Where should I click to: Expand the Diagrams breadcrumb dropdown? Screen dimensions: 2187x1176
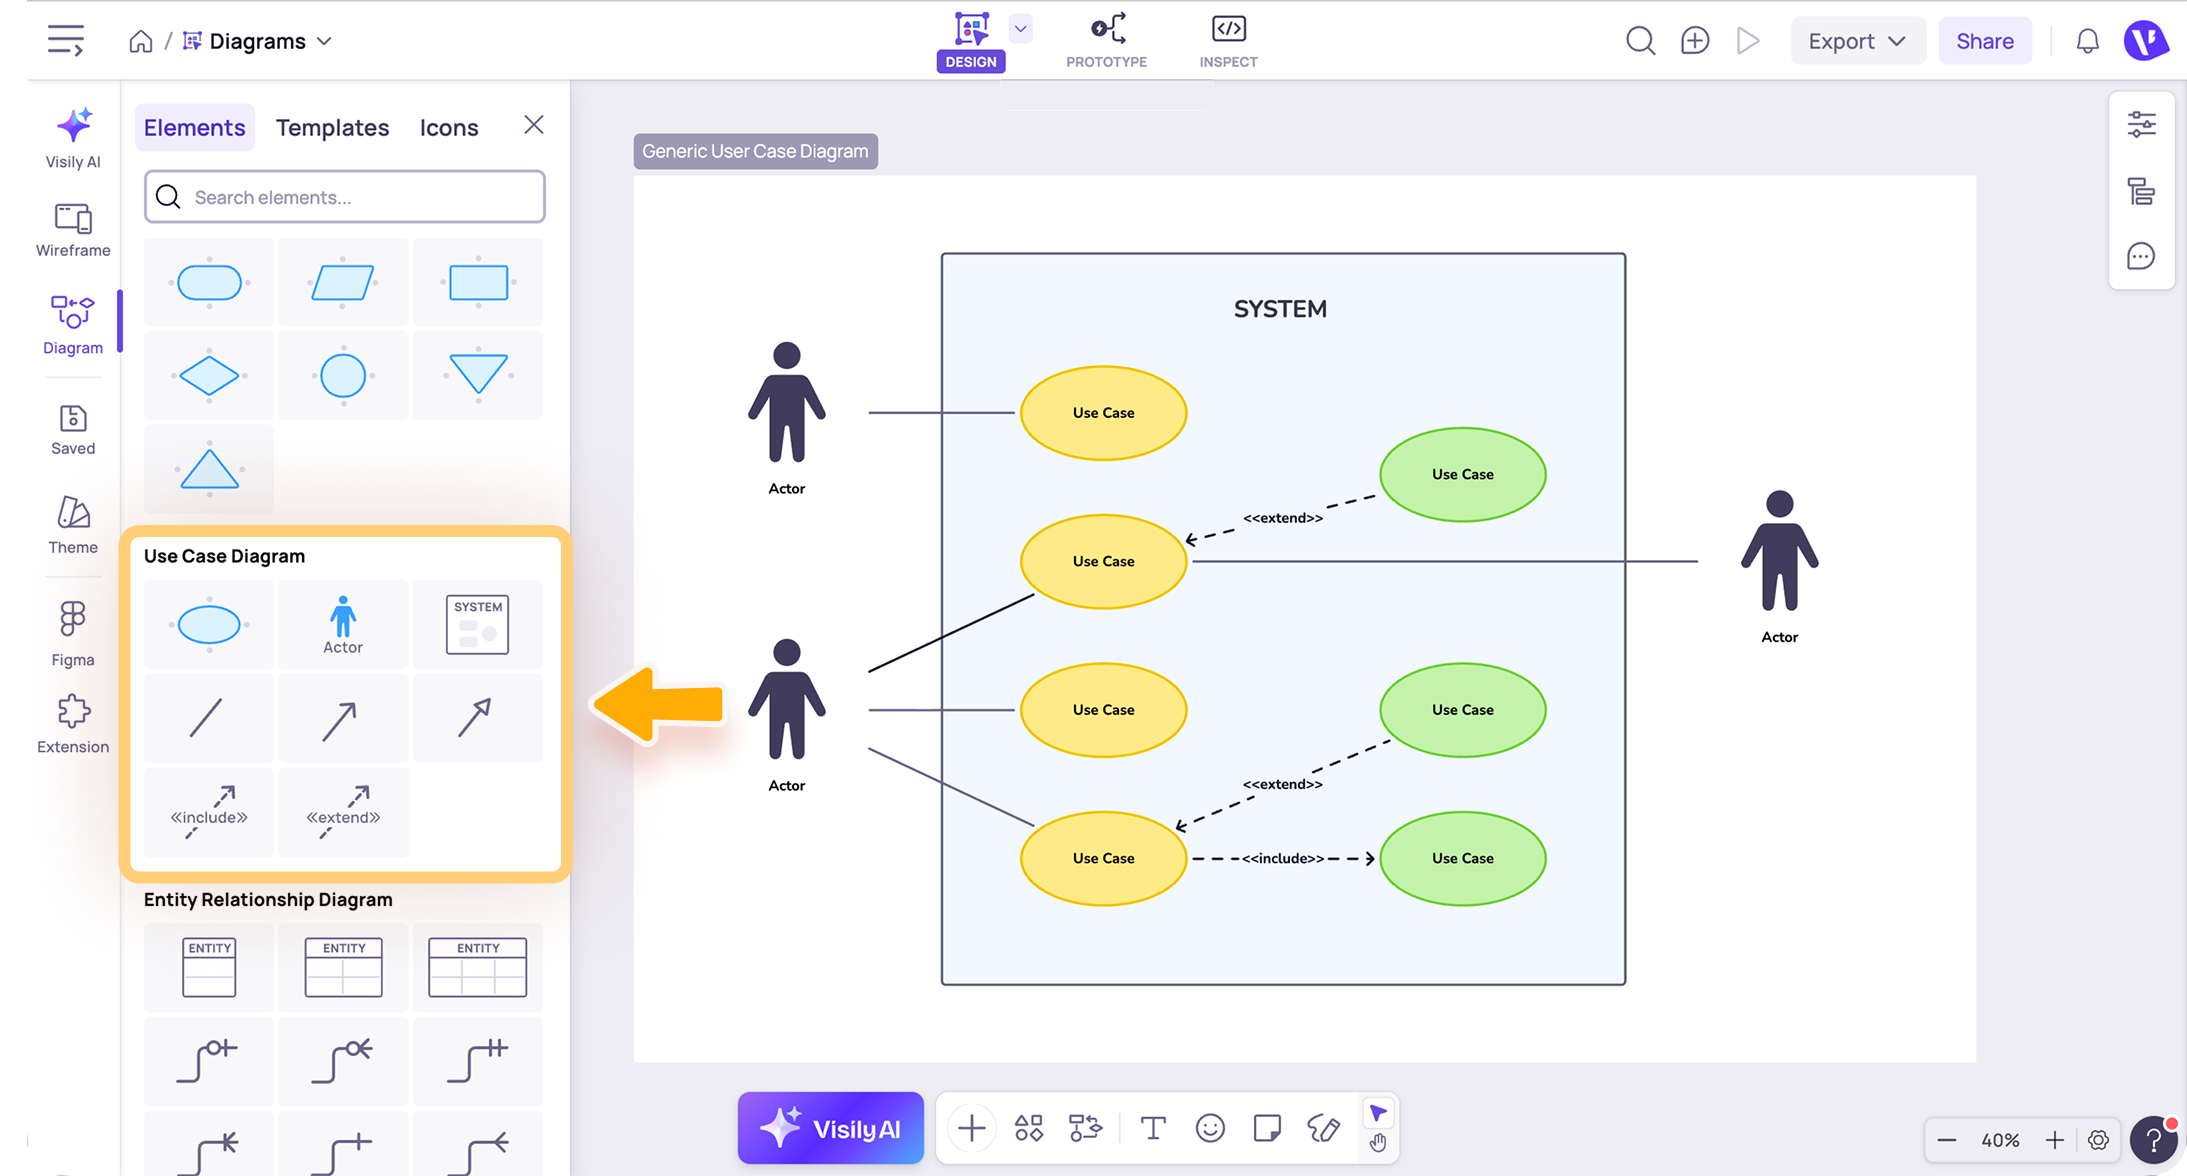pos(324,41)
